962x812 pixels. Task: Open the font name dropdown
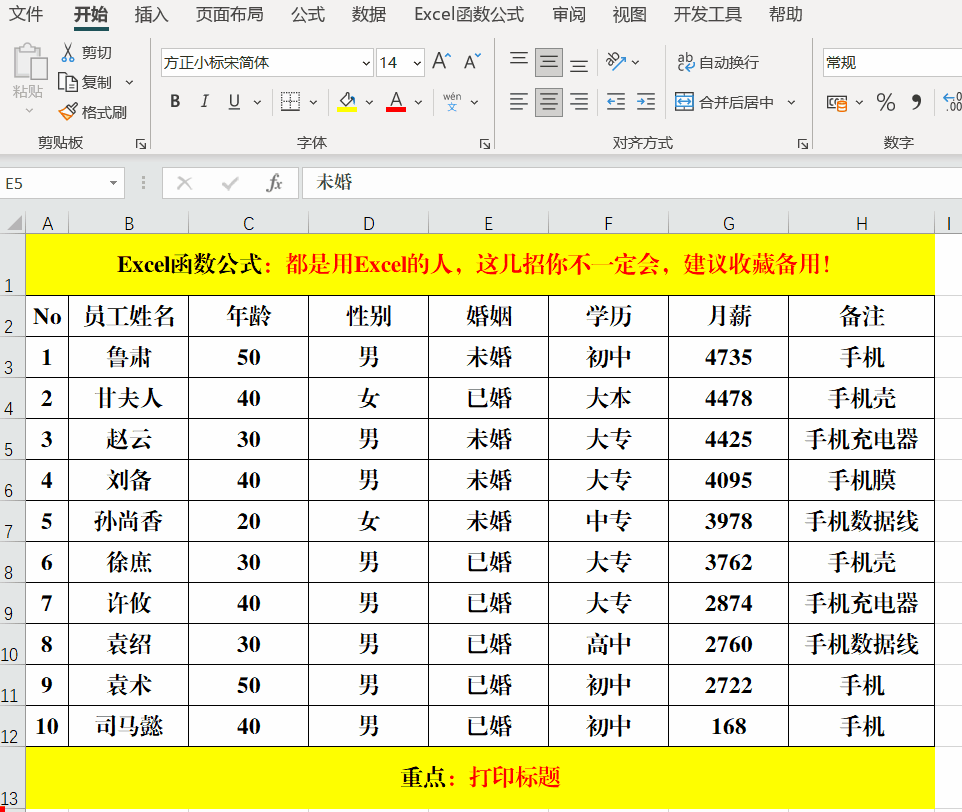[x=366, y=63]
